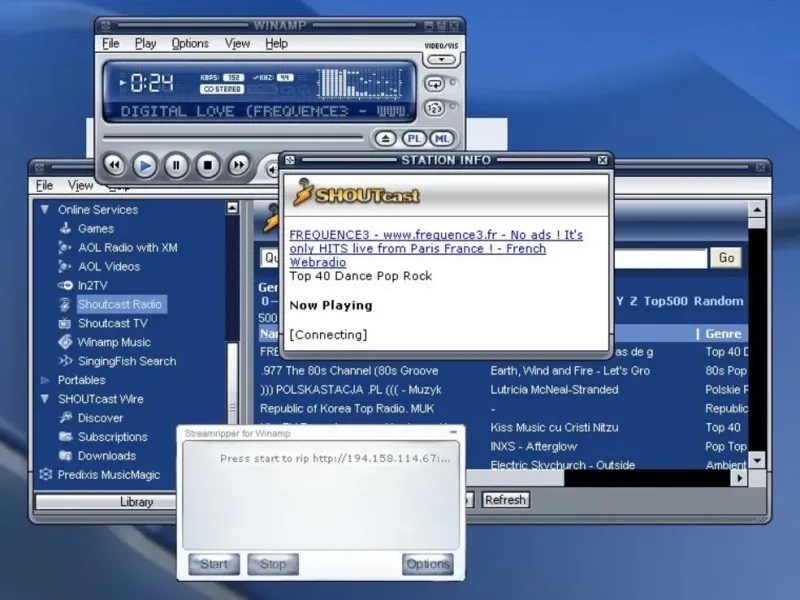Toggle the repeat button in Winamp

pos(435,83)
